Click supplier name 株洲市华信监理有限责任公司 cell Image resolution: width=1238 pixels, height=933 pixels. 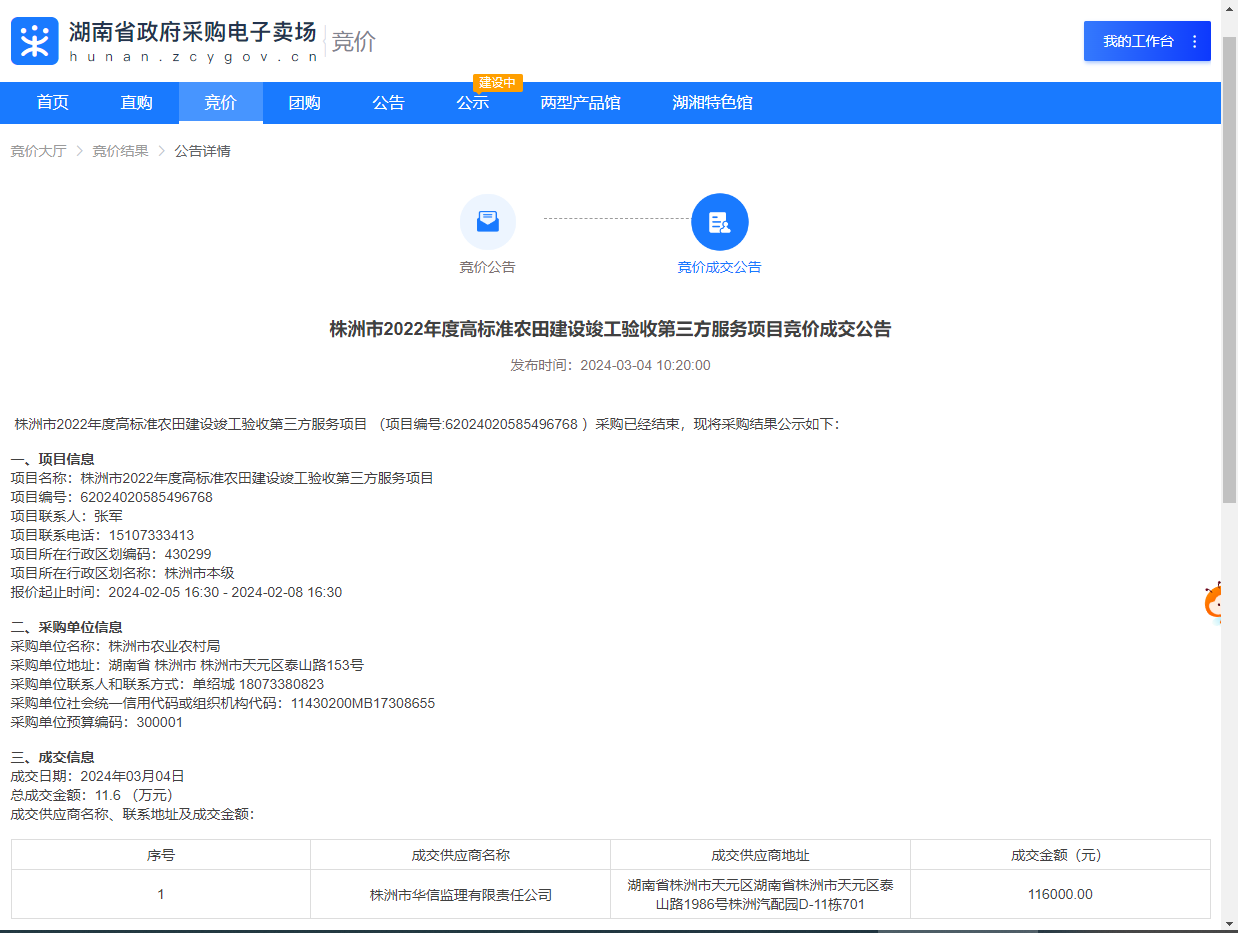click(x=460, y=895)
